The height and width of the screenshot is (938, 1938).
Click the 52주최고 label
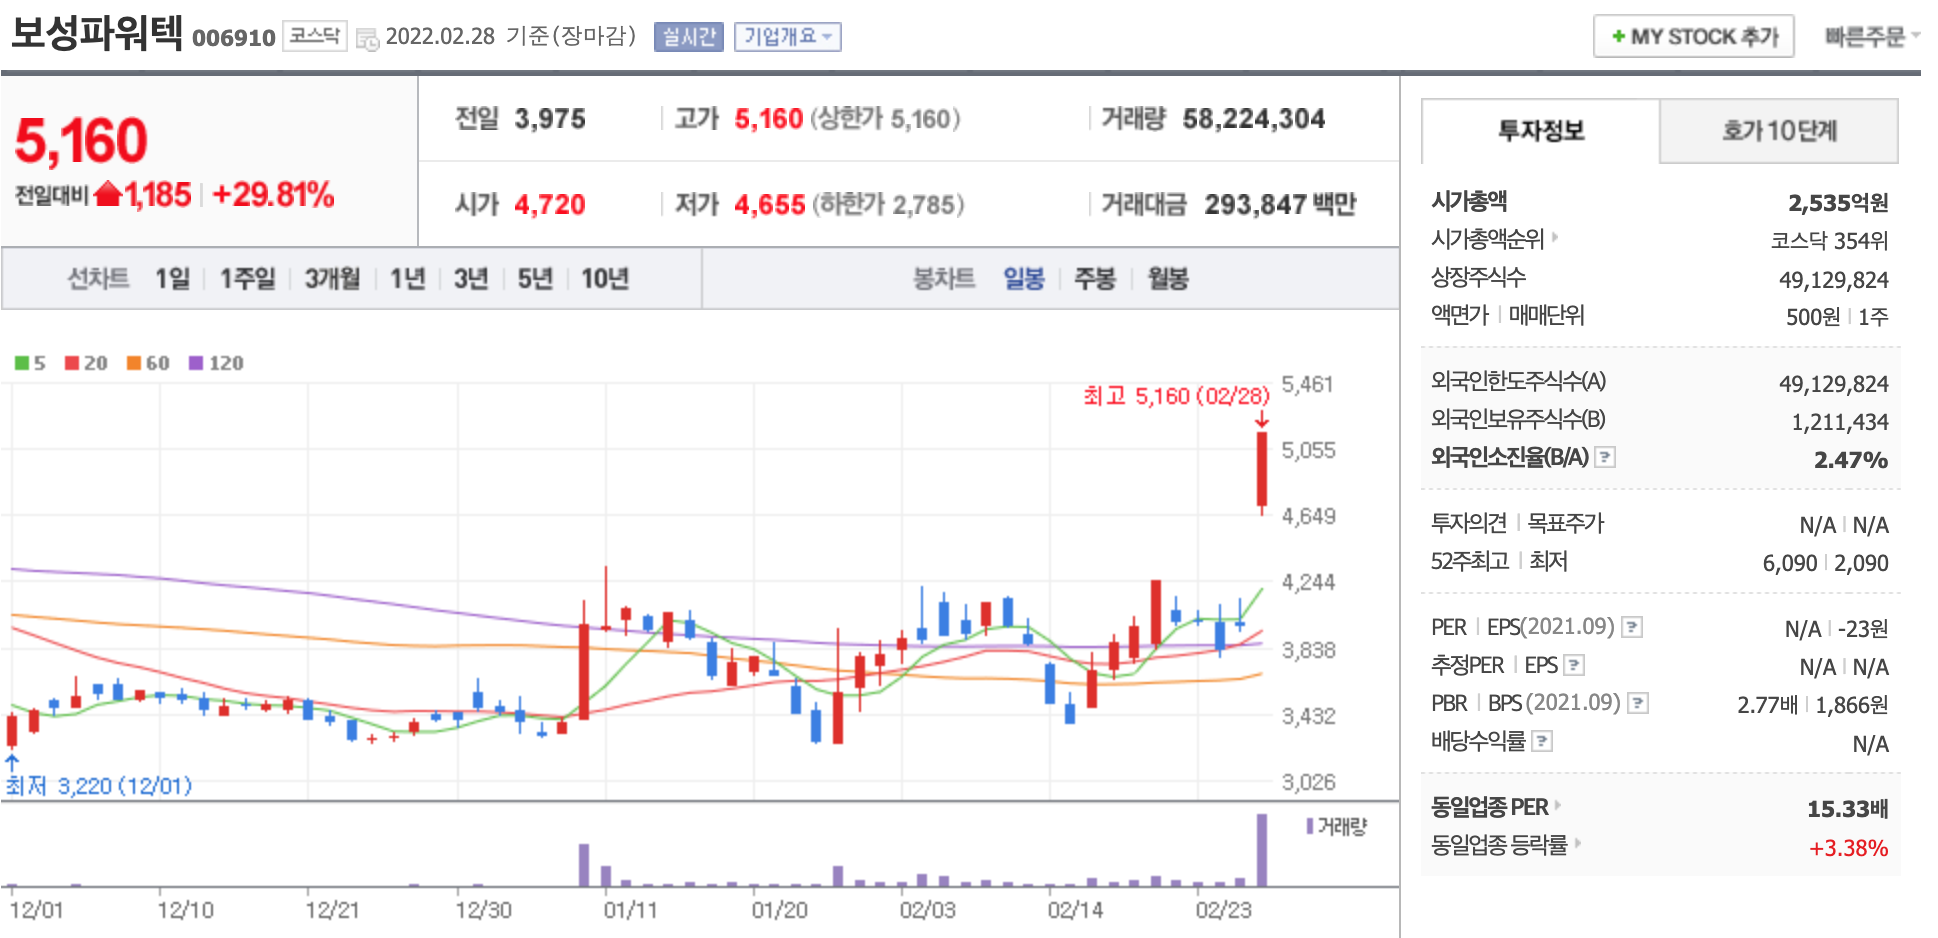[1469, 561]
